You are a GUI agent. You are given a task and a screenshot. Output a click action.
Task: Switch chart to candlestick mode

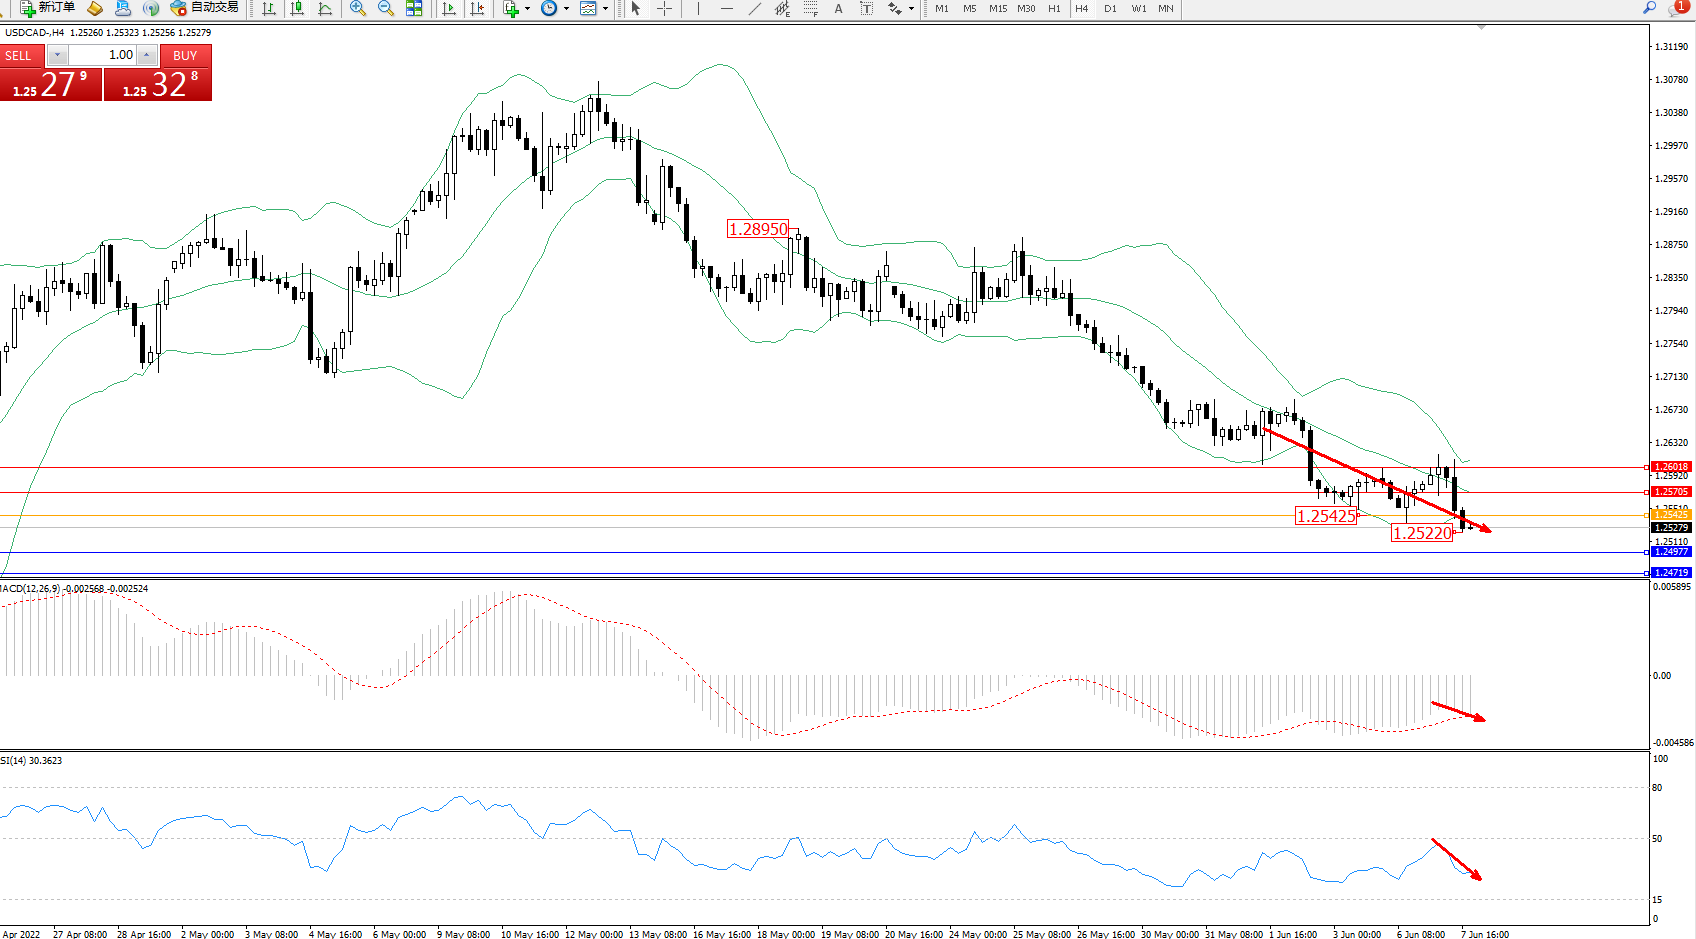click(297, 8)
